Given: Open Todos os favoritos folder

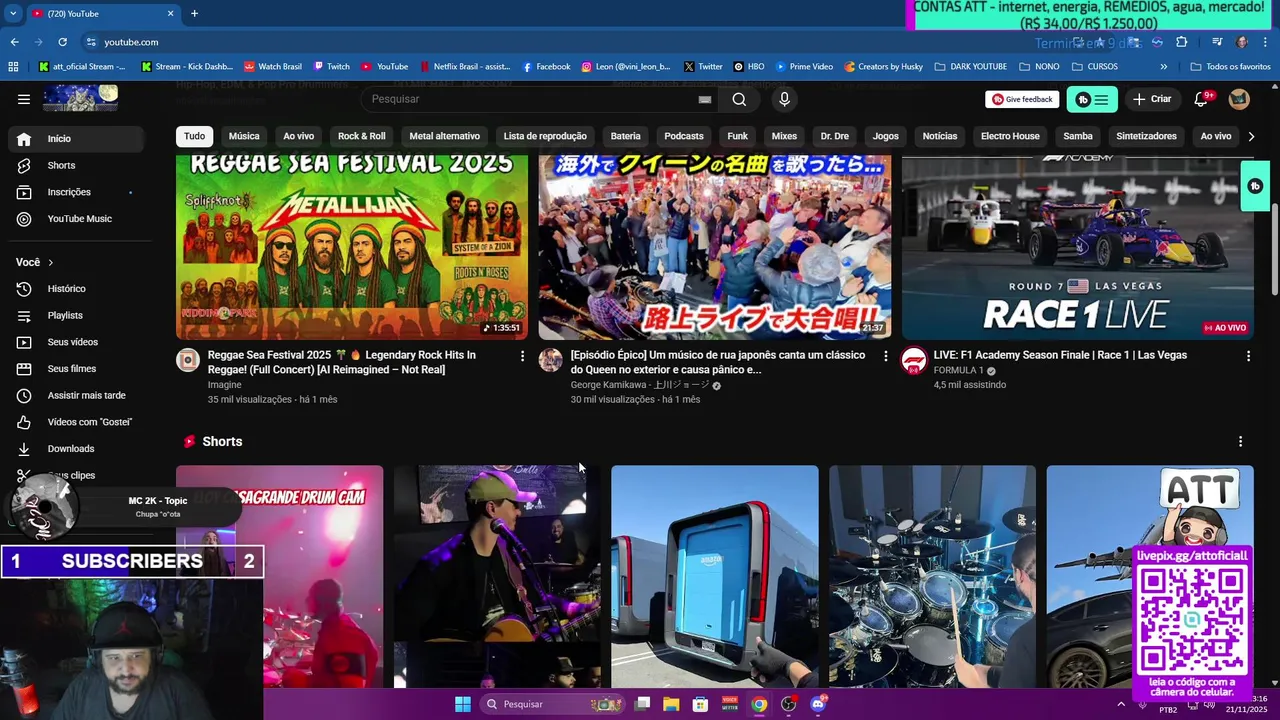Looking at the screenshot, I should 1230,67.
